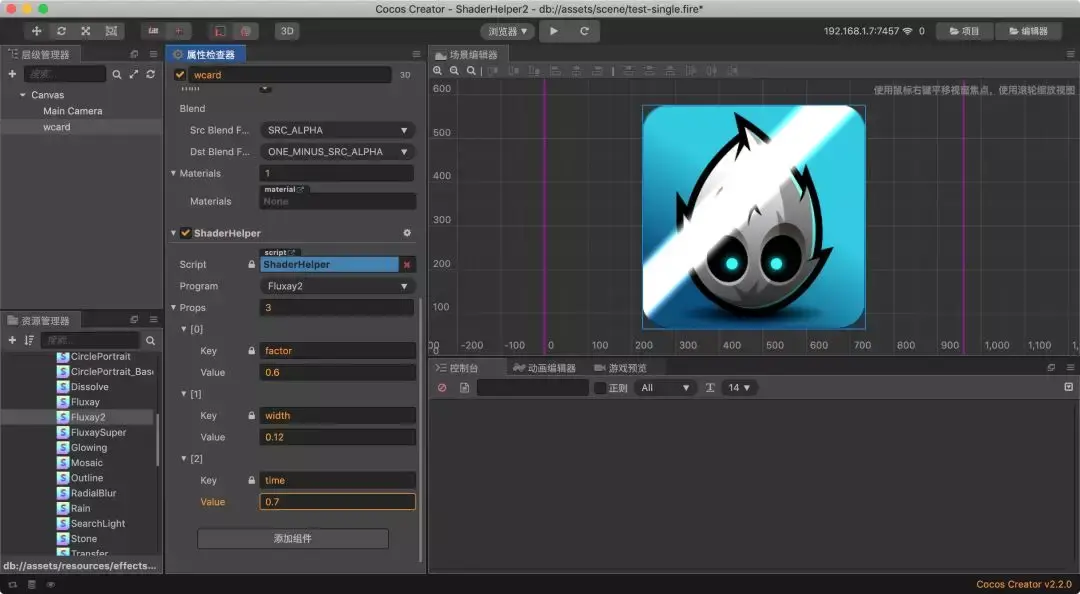Image resolution: width=1080 pixels, height=594 pixels.
Task: Toggle the 正则 regex checkbox
Action: click(600, 388)
